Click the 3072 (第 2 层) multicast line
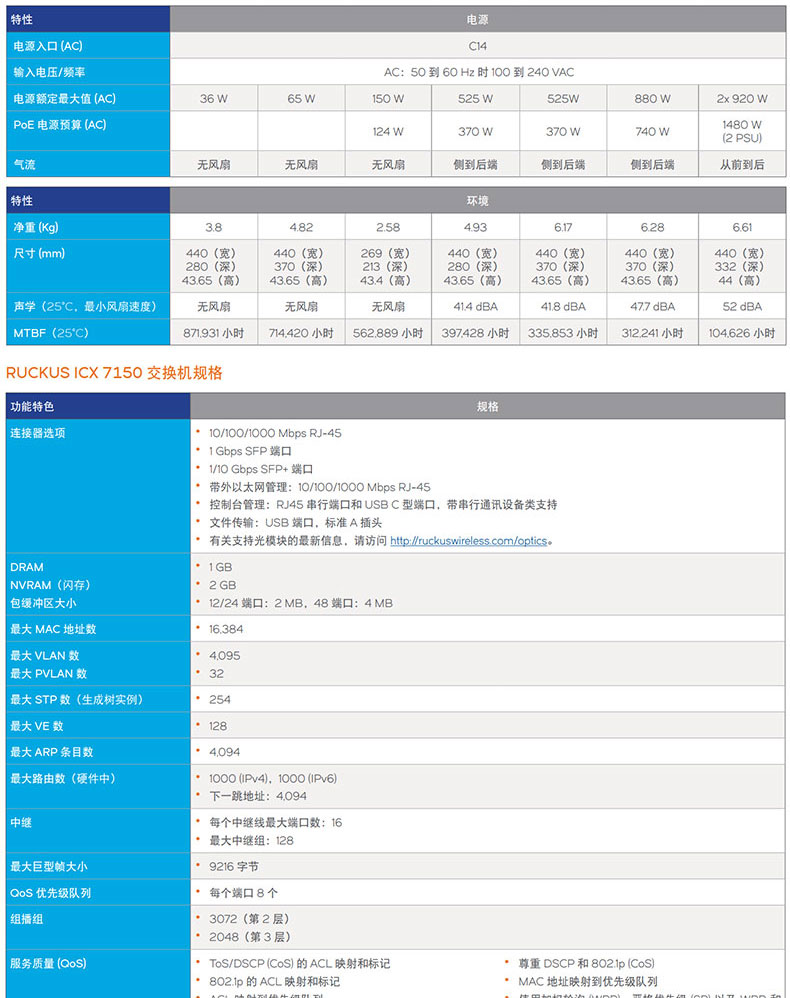This screenshot has width=790, height=998. pyautogui.click(x=250, y=919)
